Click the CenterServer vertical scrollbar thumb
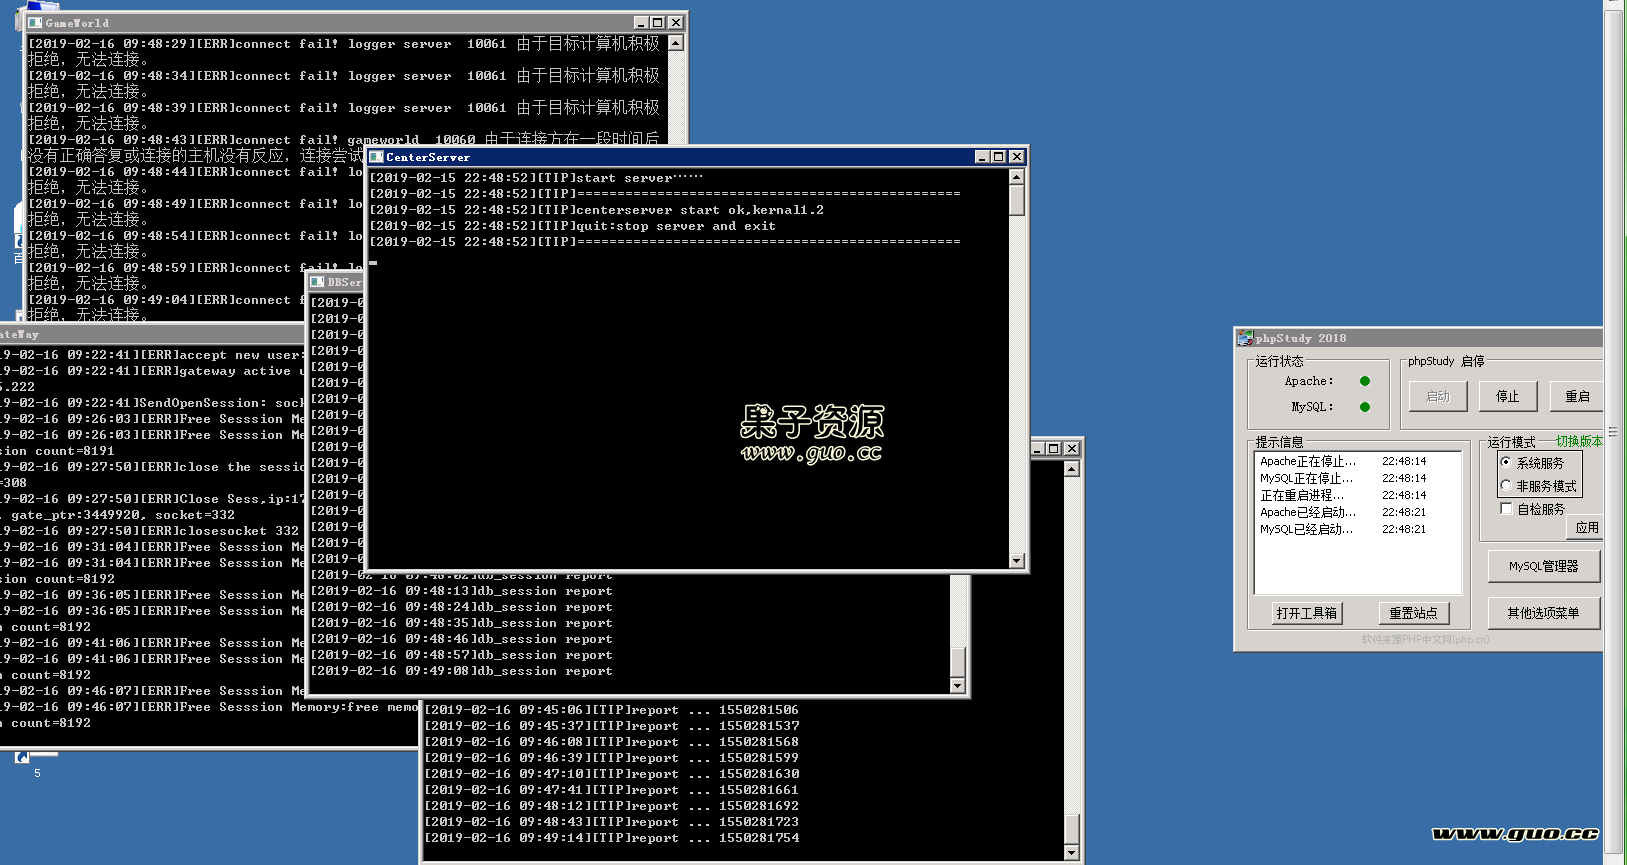 pos(1017,201)
